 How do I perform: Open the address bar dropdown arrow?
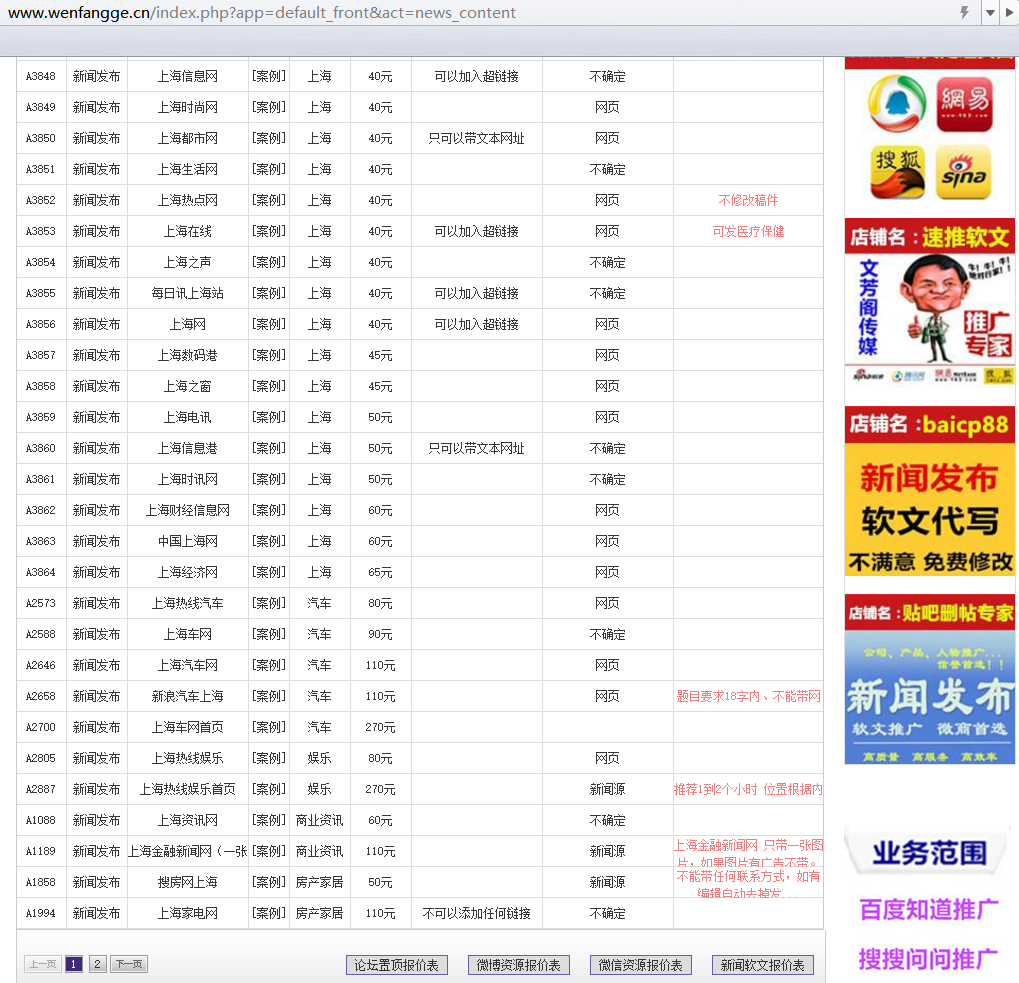pyautogui.click(x=989, y=13)
